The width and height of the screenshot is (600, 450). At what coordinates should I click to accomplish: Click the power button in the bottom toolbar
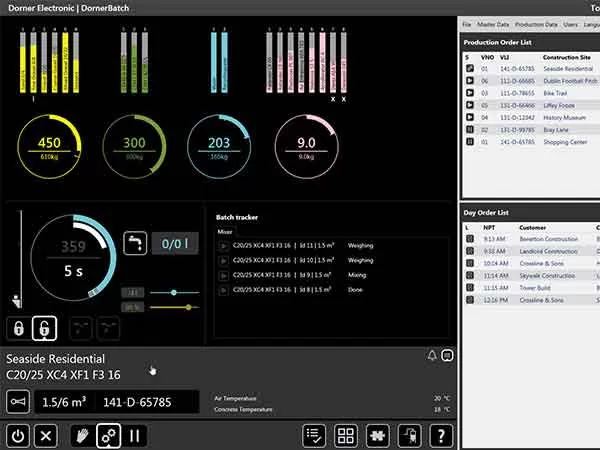tap(18, 435)
